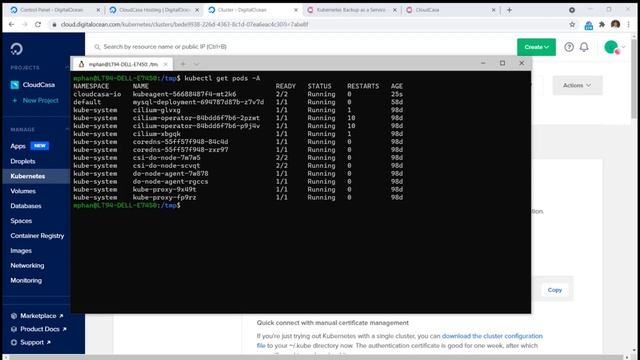This screenshot has width=640, height=360.
Task: Click the blue extension icon in toolbar
Action: [589, 25]
